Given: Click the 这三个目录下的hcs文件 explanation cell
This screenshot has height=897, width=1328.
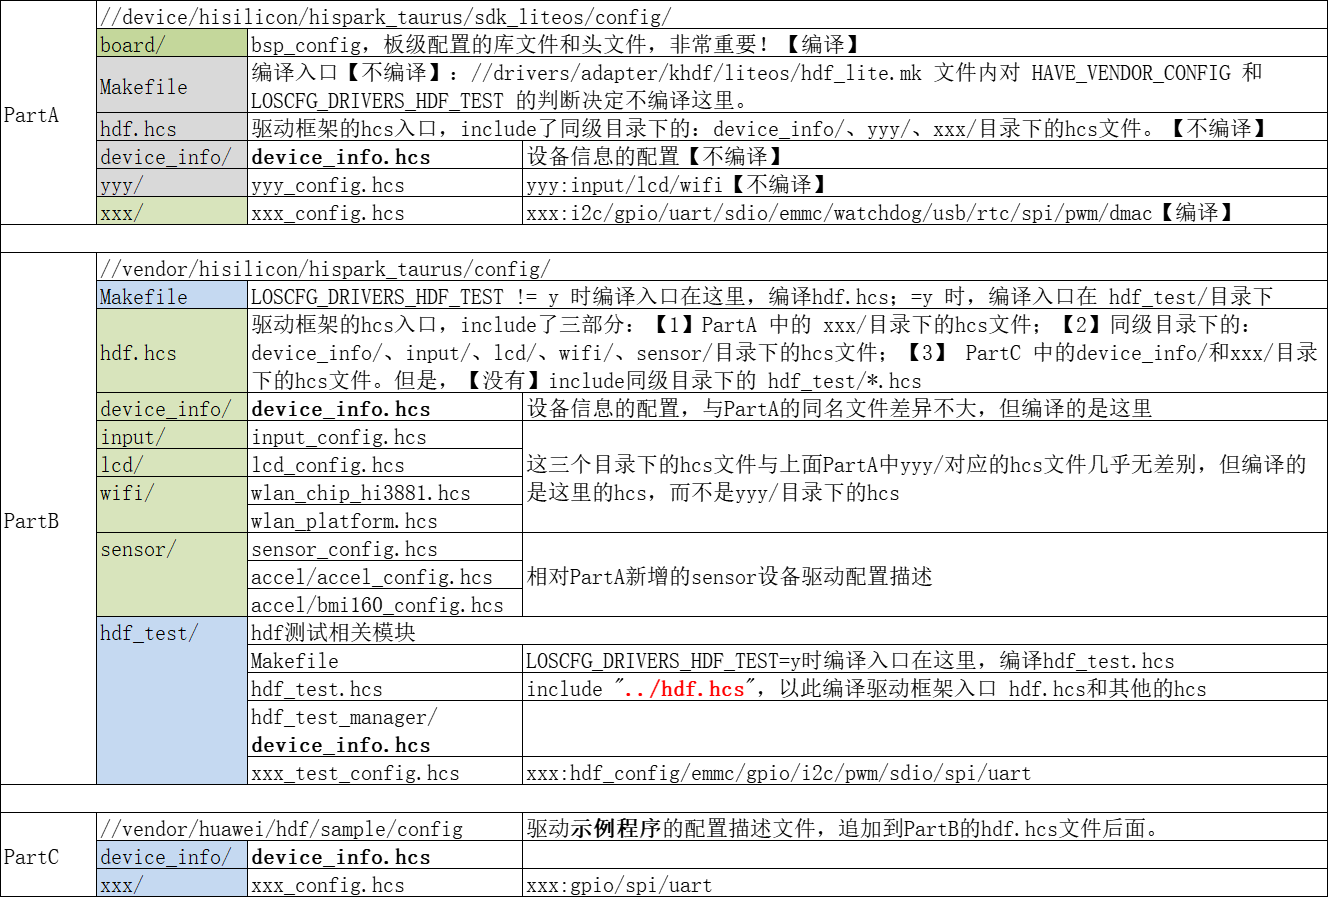Looking at the screenshot, I should coord(925,477).
